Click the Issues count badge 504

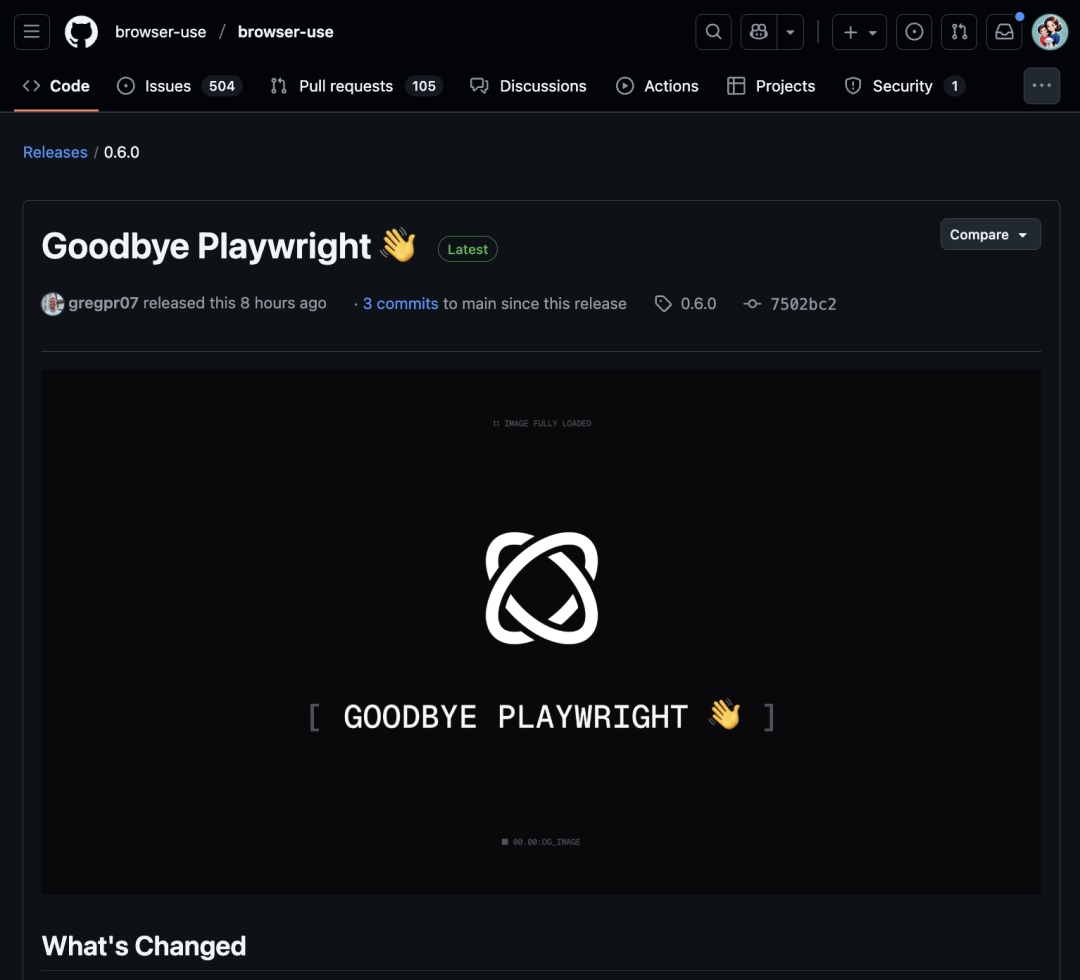coord(222,86)
